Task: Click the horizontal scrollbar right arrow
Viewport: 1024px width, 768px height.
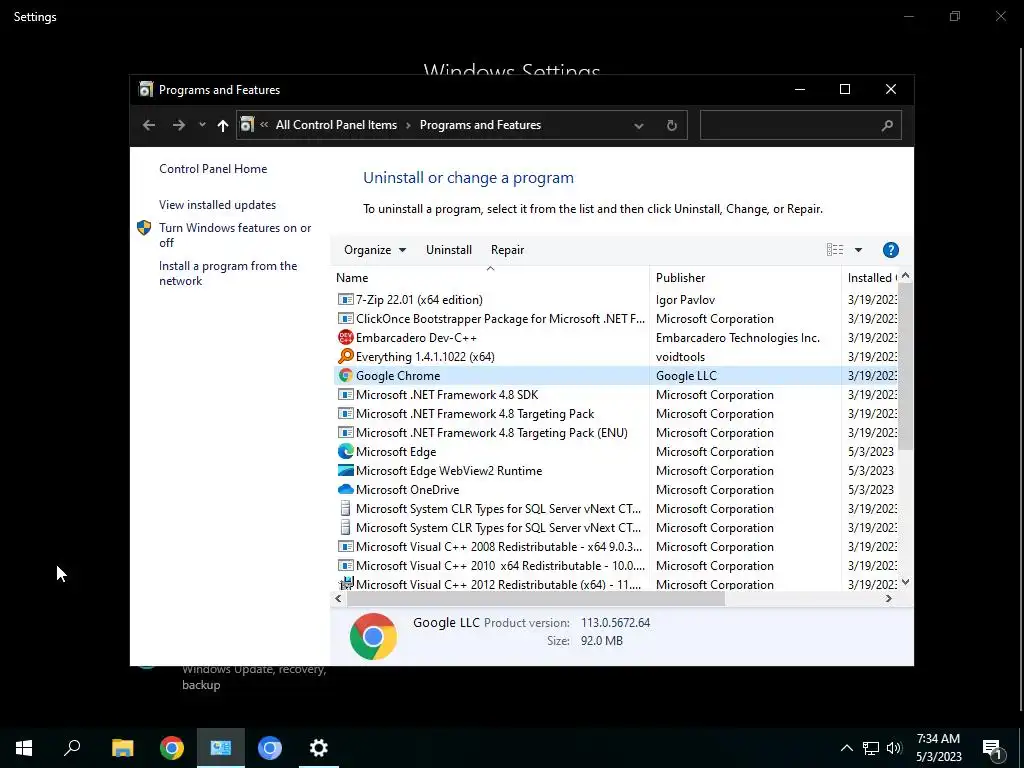Action: point(888,598)
